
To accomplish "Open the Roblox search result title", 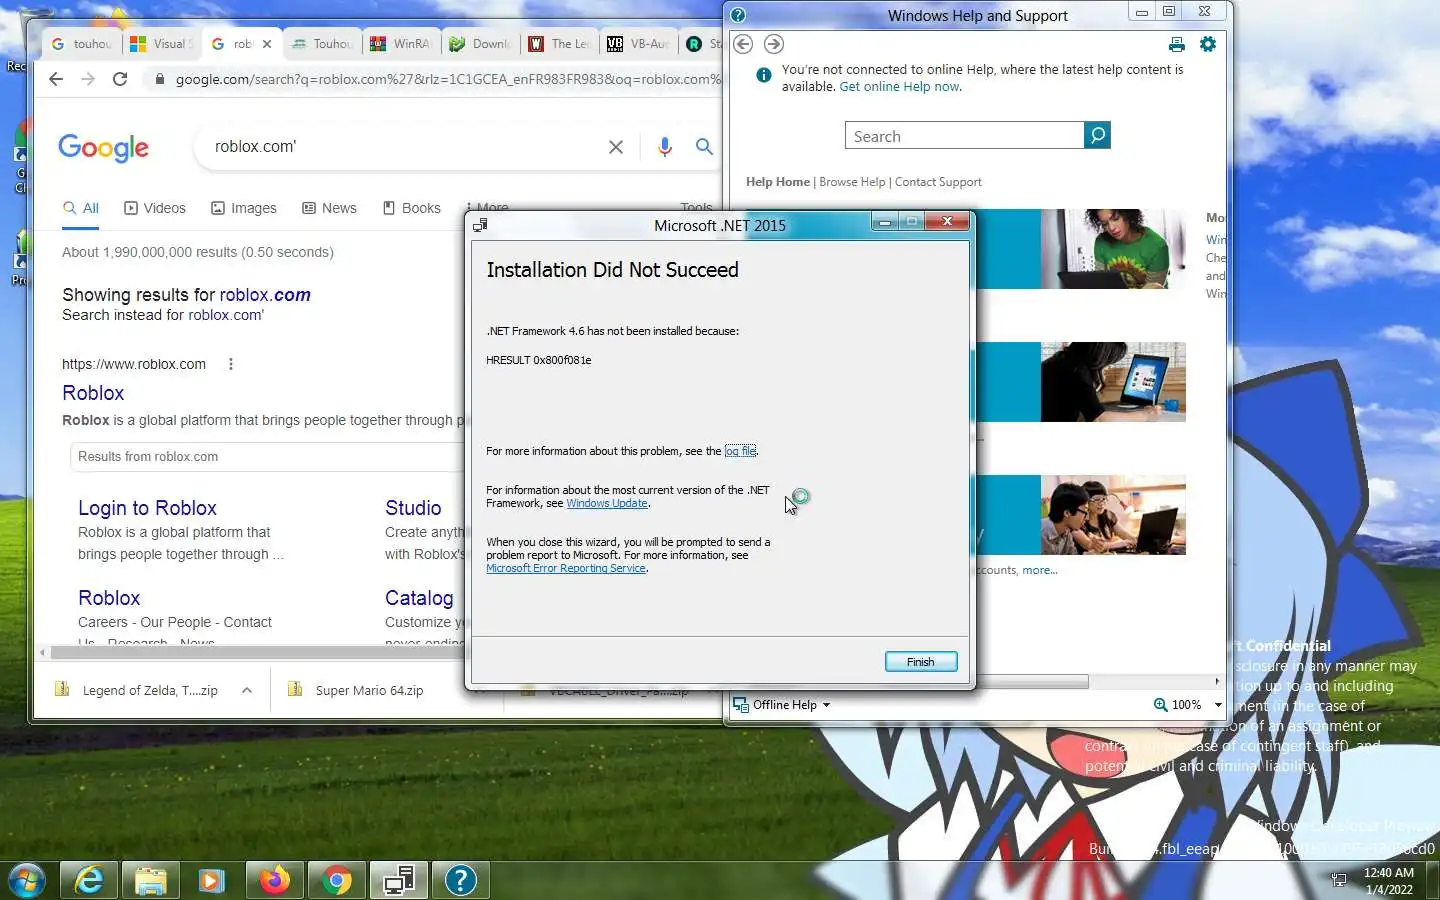I will pyautogui.click(x=93, y=393).
